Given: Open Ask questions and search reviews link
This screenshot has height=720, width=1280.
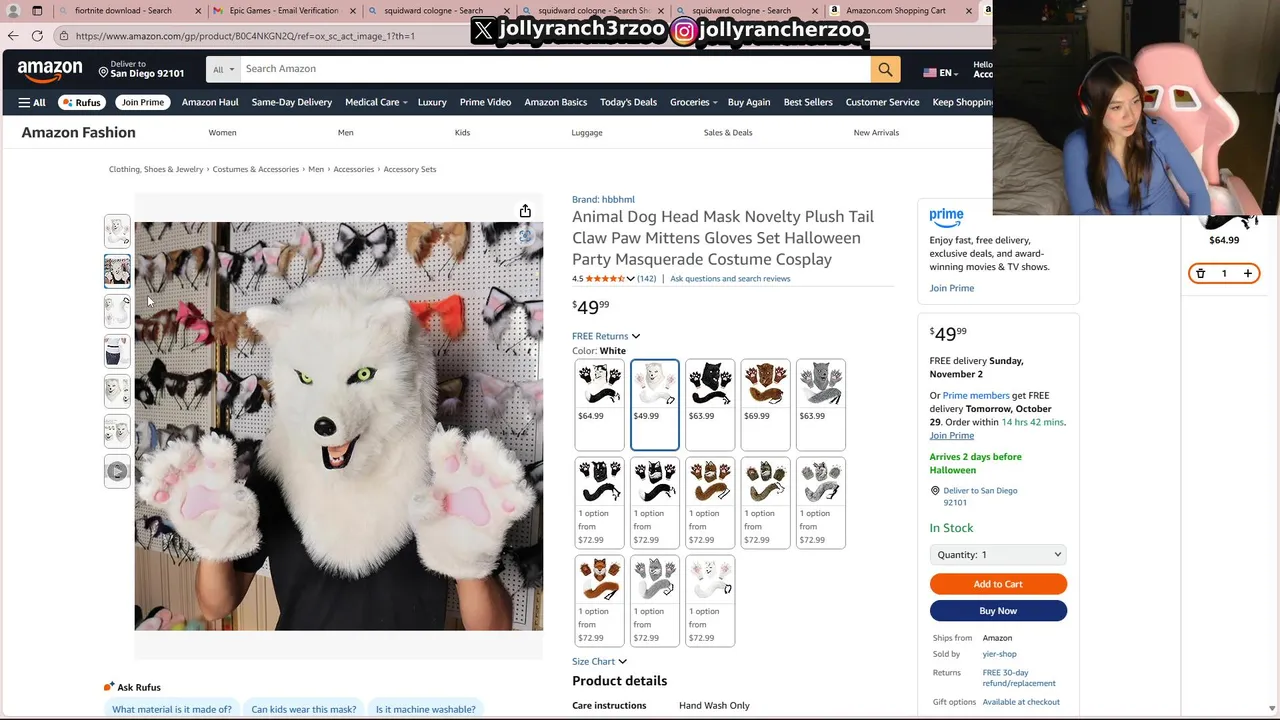Looking at the screenshot, I should [730, 279].
